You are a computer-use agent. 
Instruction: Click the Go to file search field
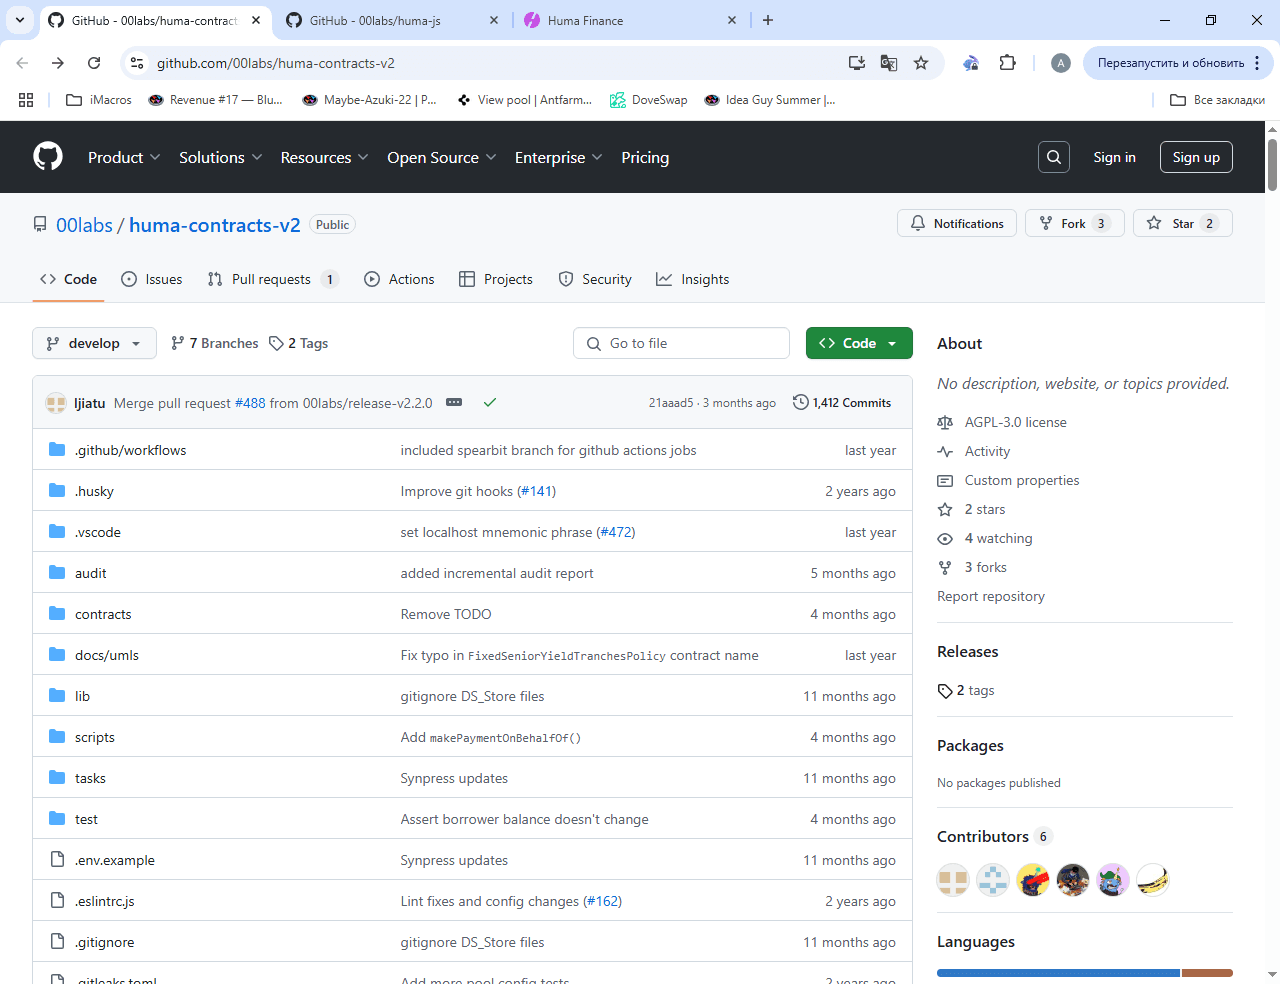(681, 343)
